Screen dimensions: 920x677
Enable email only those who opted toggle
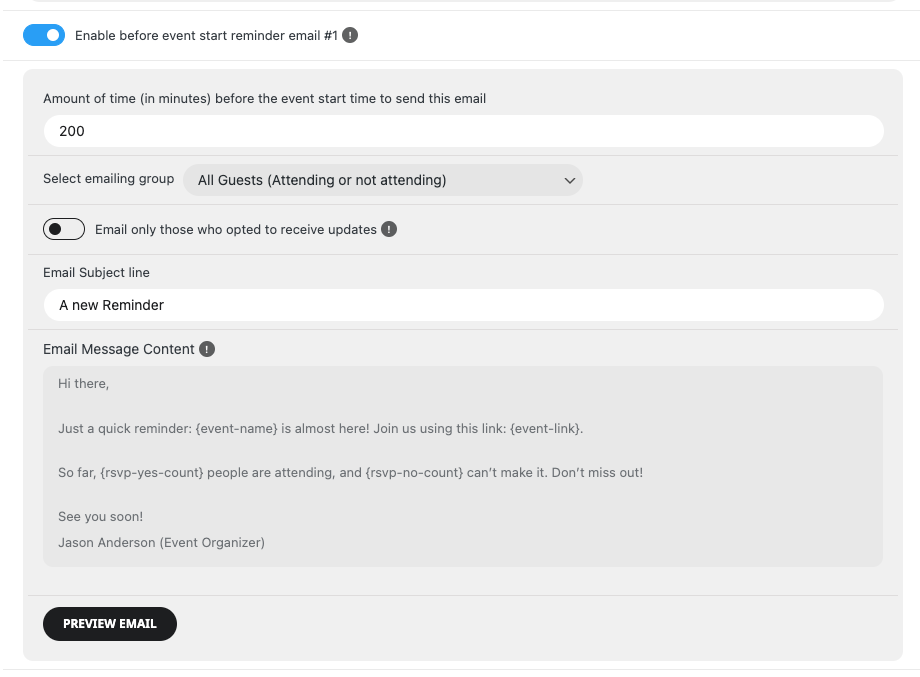point(64,229)
